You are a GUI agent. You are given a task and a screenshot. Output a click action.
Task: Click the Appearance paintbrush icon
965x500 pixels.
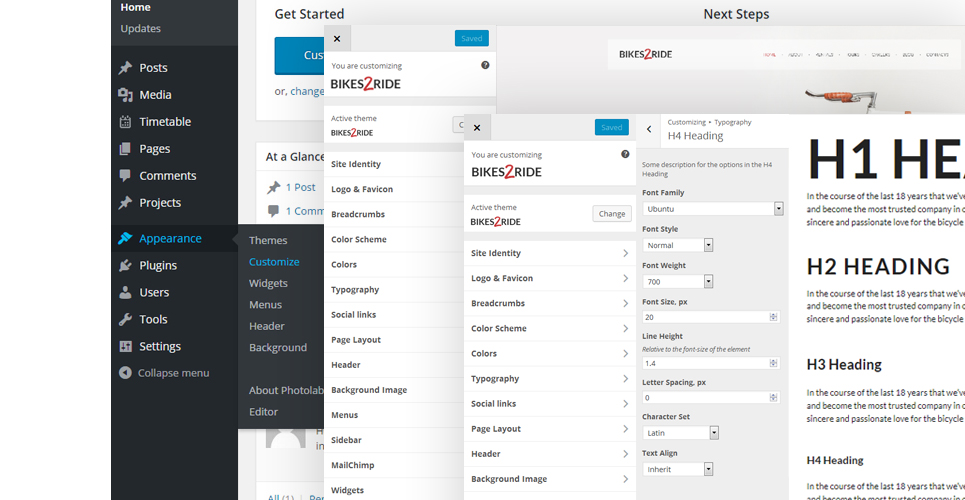tap(126, 238)
